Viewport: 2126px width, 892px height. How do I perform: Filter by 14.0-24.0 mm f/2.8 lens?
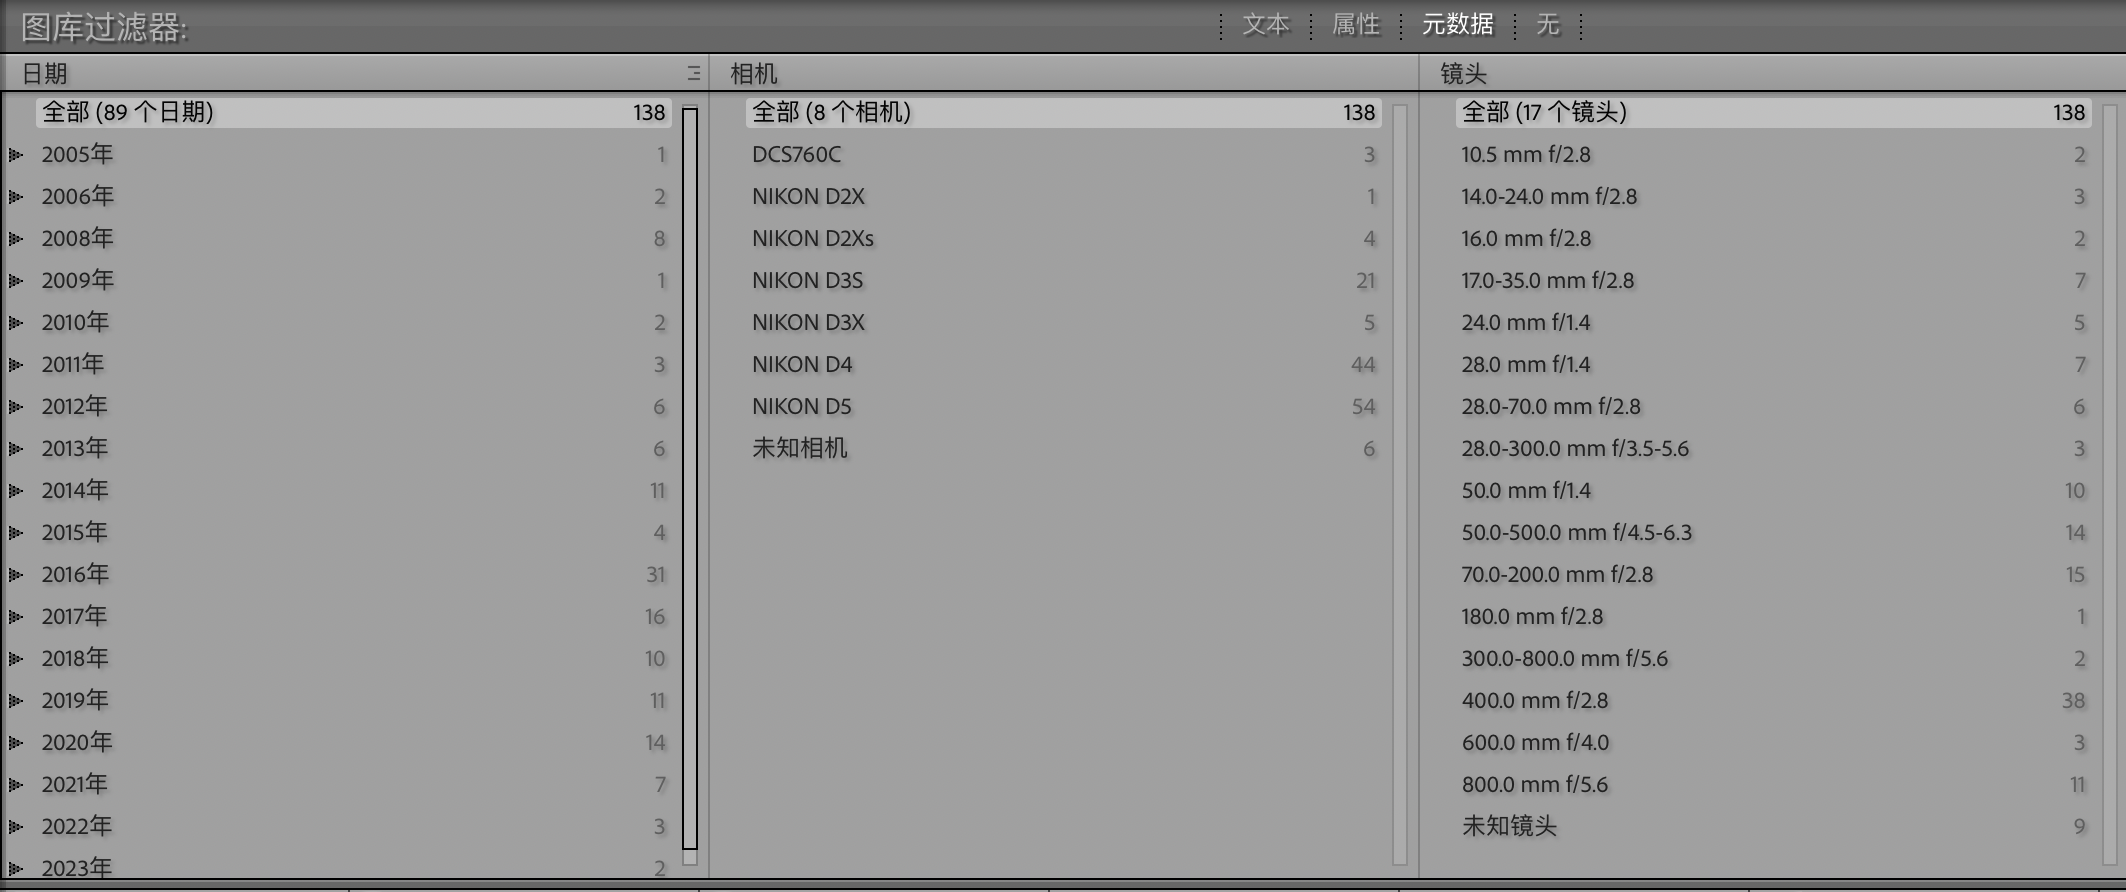[1774, 196]
